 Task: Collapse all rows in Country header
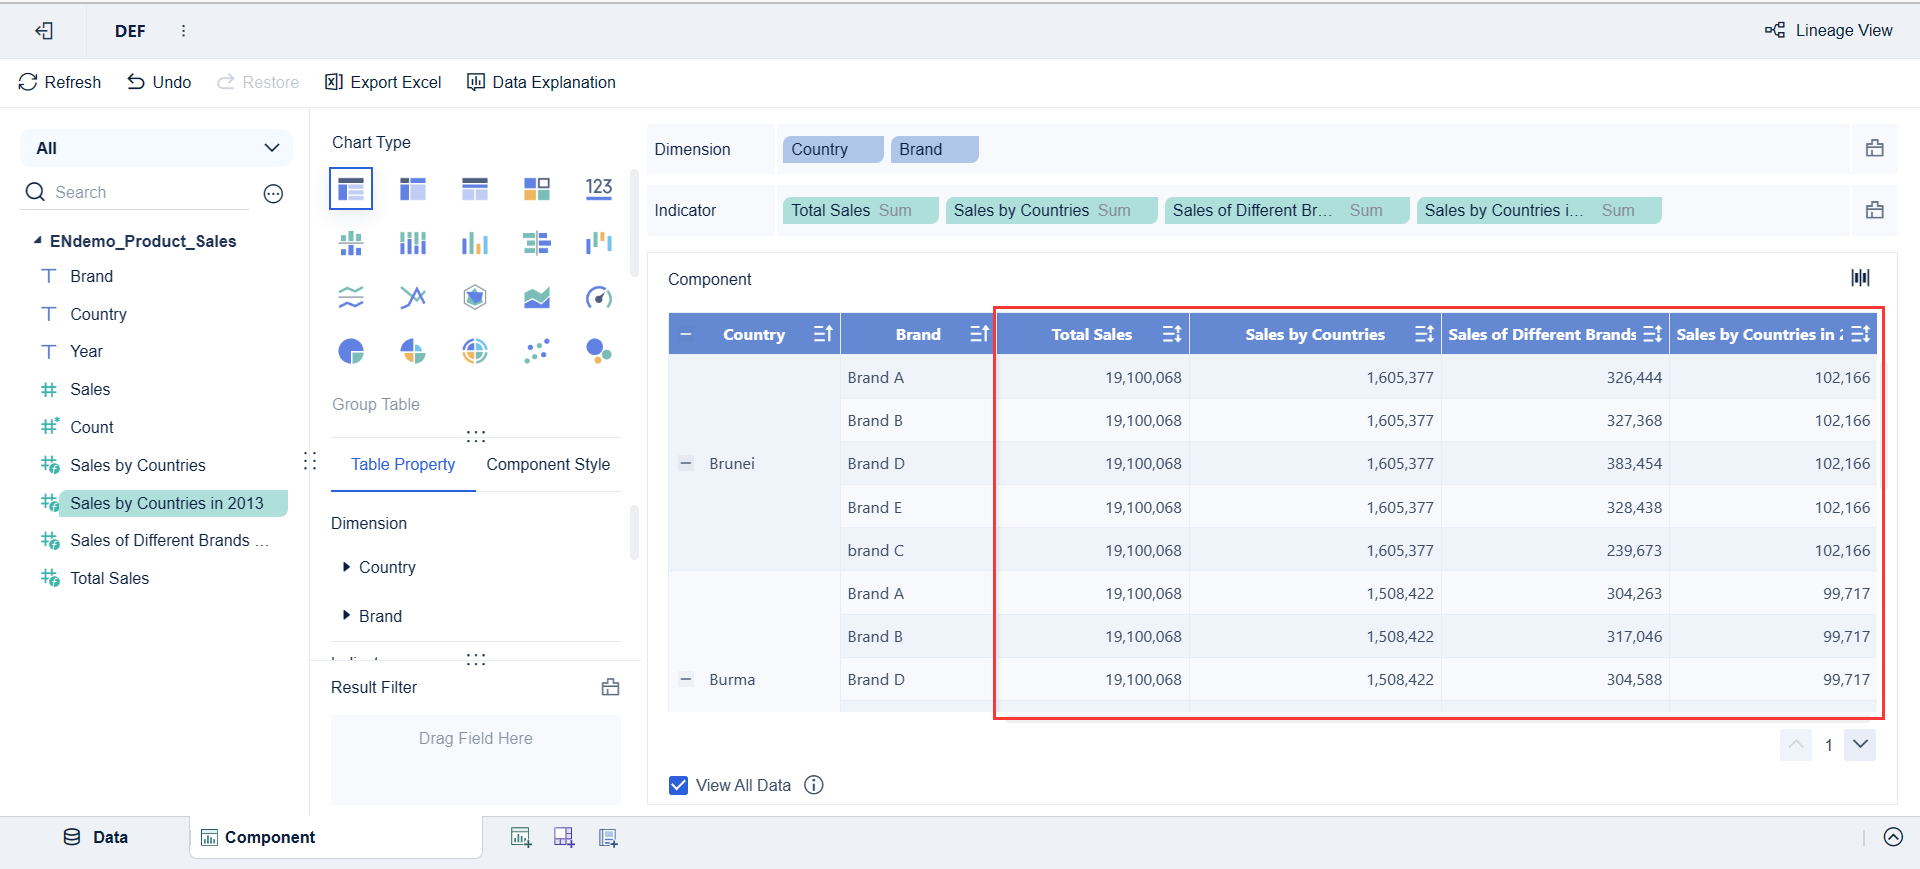(x=686, y=334)
